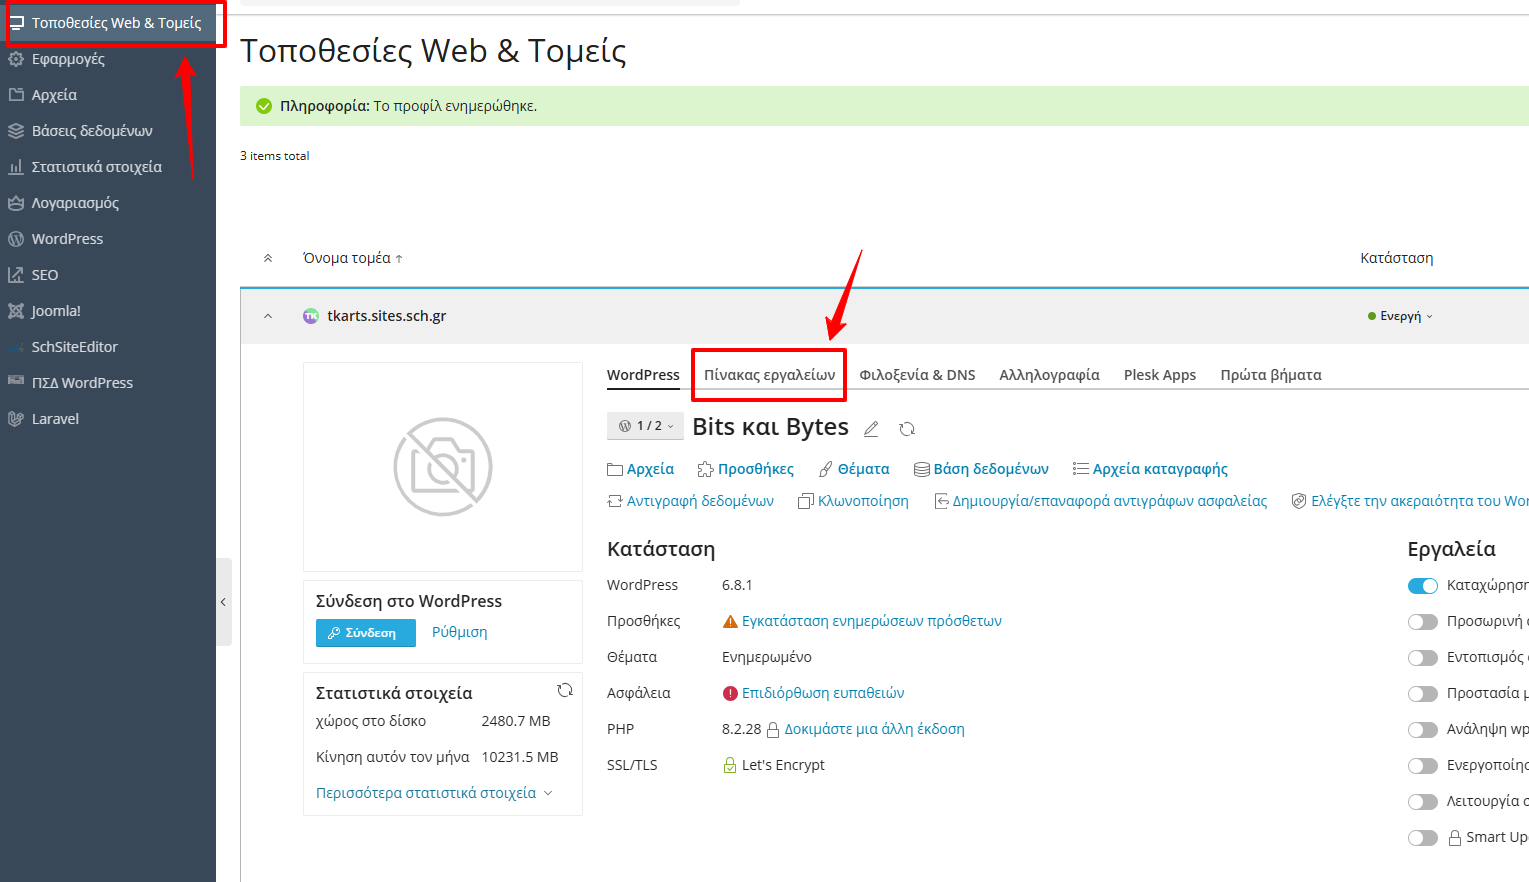Click Δημιουργία/επαναφορά αντιγράφων ασφαλείας link
The image size is (1529, 882).
(1110, 501)
